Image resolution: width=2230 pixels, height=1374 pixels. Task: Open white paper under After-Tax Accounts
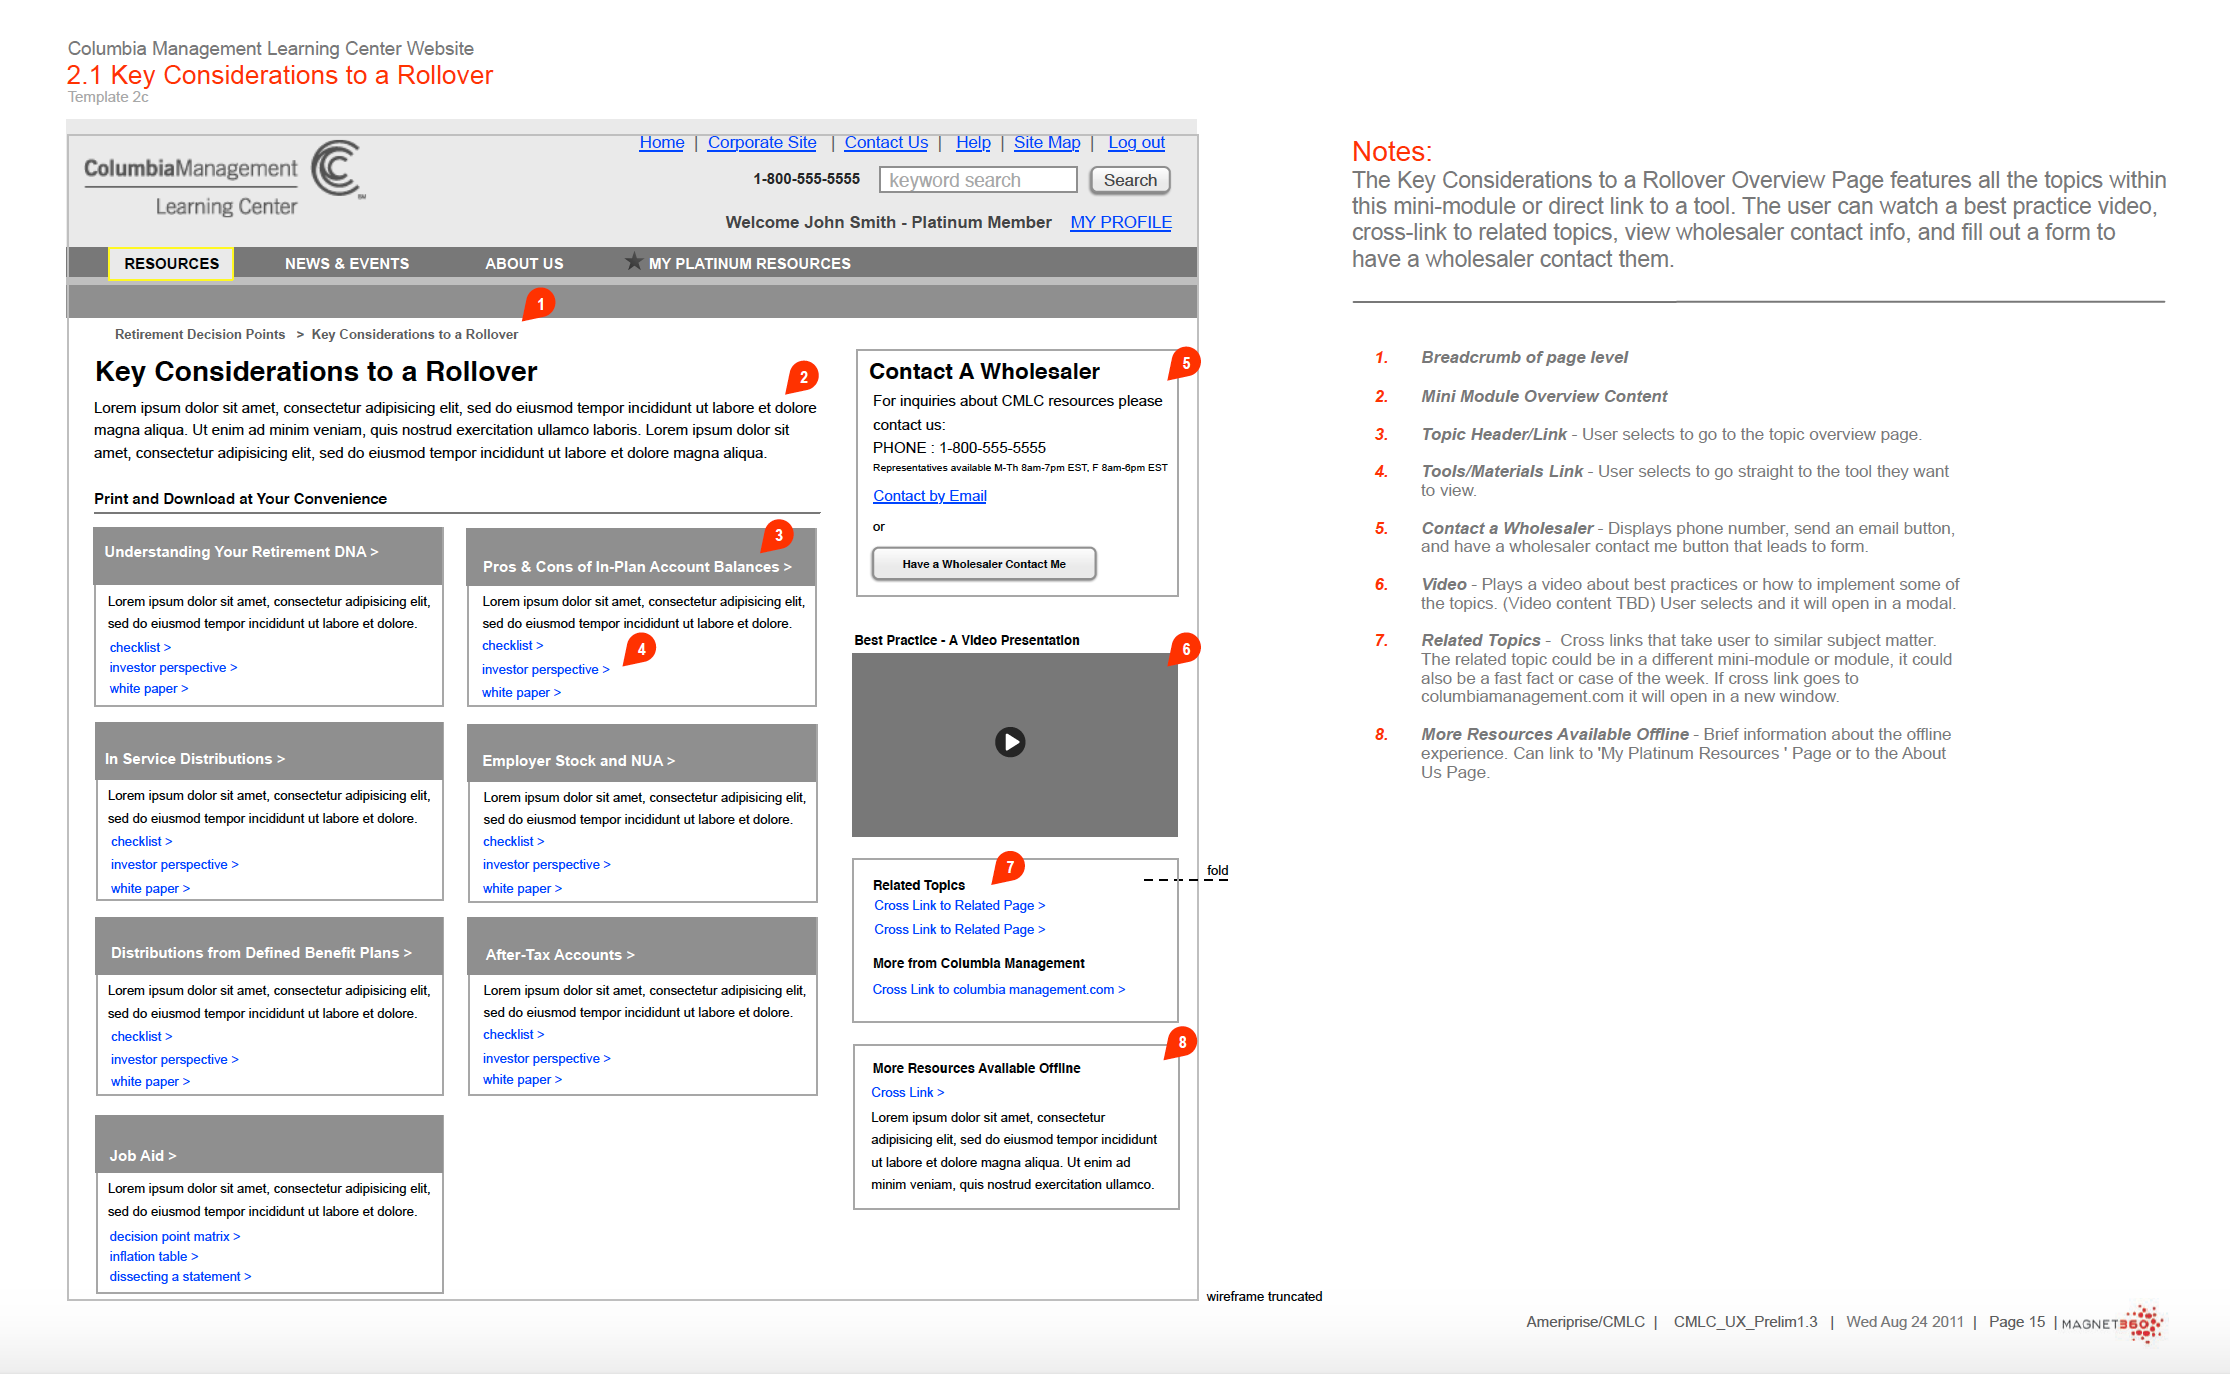[522, 1079]
